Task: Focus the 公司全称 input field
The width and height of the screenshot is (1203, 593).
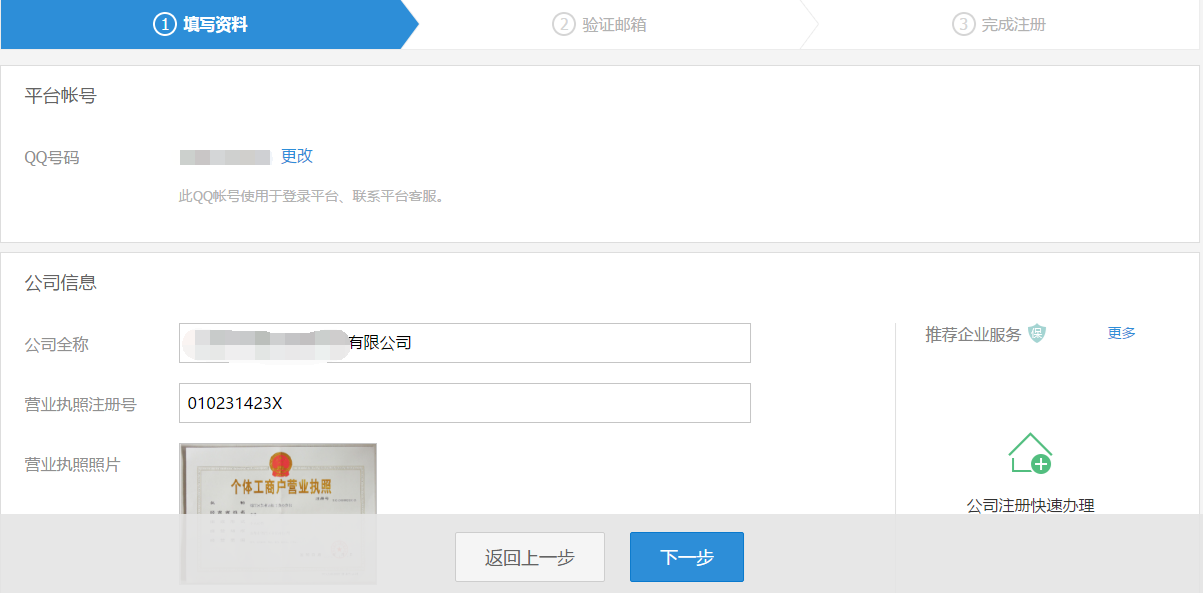Action: coord(464,343)
